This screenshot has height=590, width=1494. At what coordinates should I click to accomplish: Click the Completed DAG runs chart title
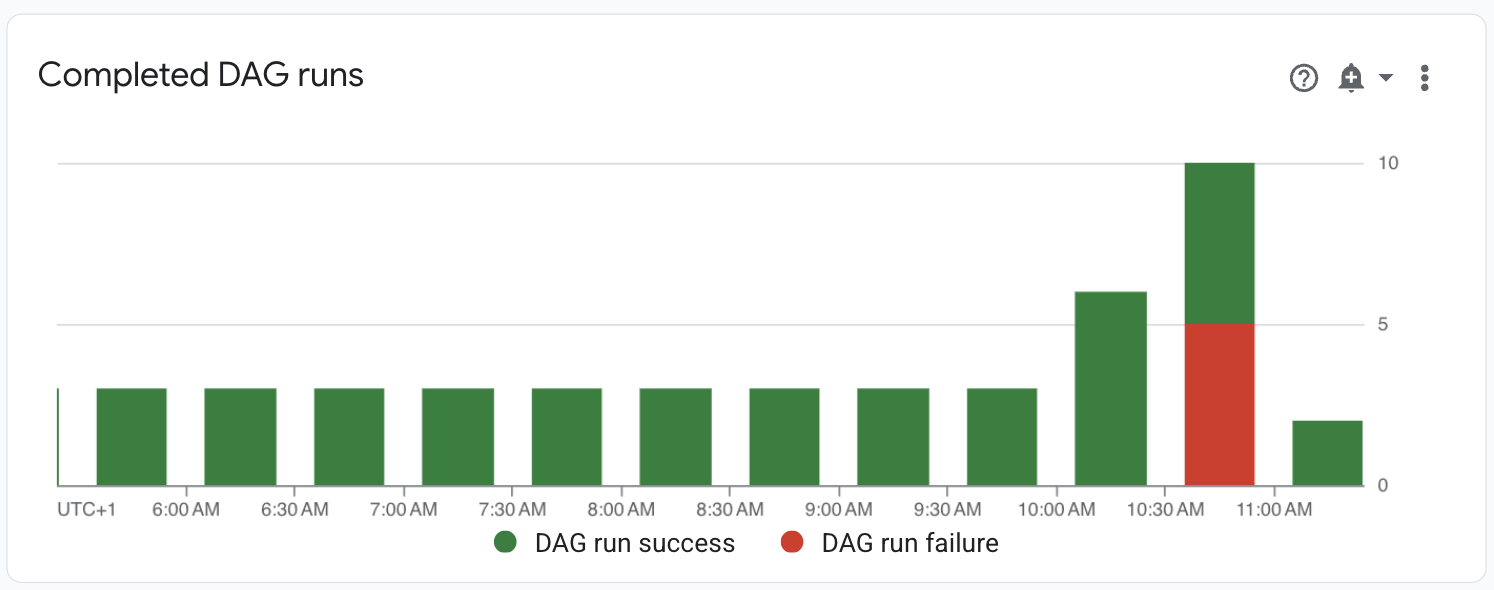201,75
